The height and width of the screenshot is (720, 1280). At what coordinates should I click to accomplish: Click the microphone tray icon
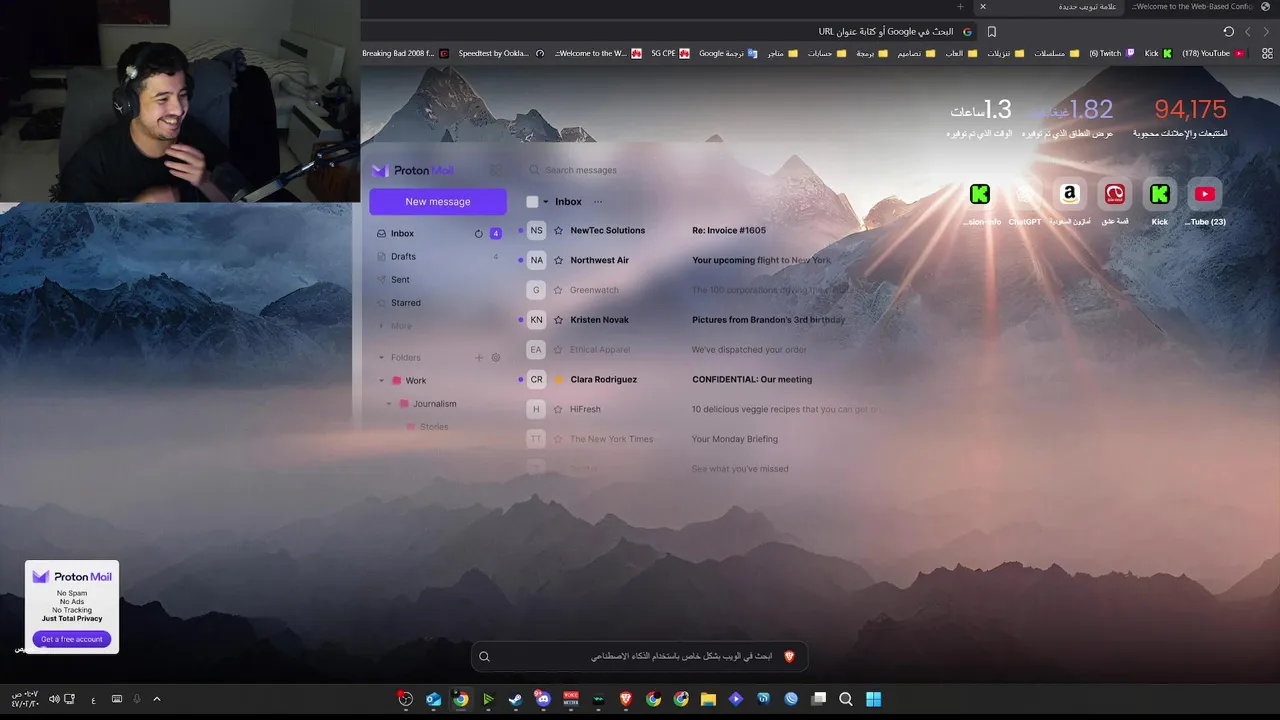(137, 699)
